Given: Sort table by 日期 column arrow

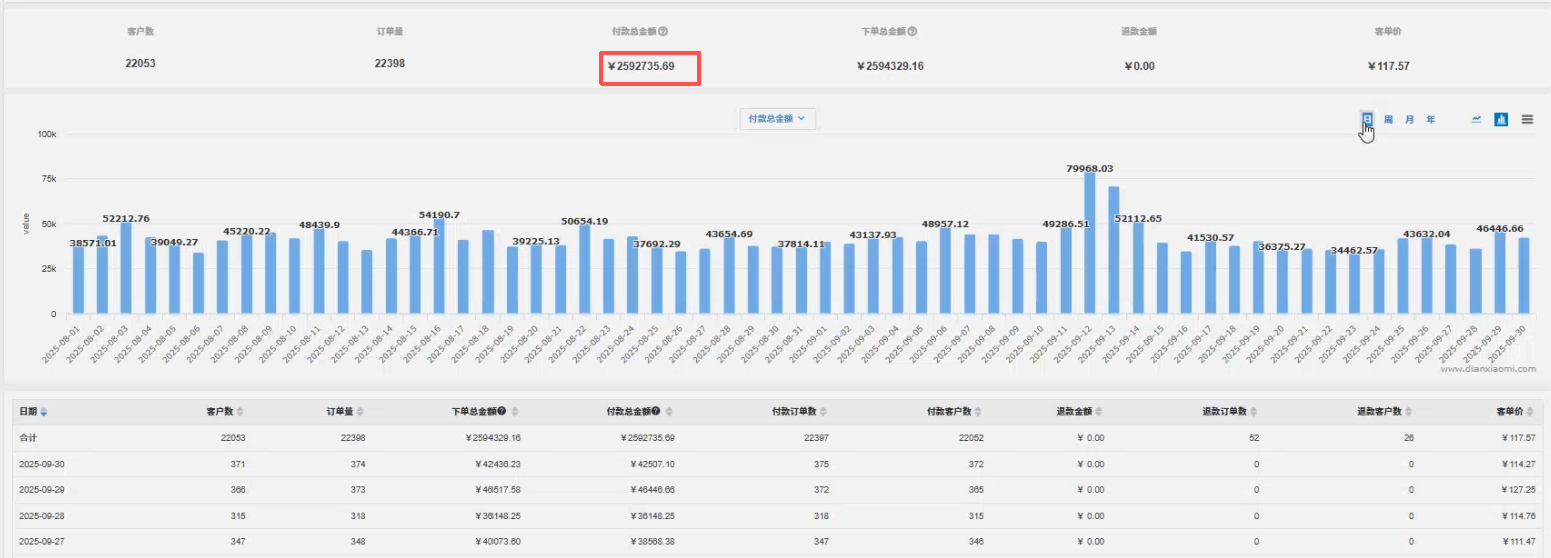Looking at the screenshot, I should [43, 411].
